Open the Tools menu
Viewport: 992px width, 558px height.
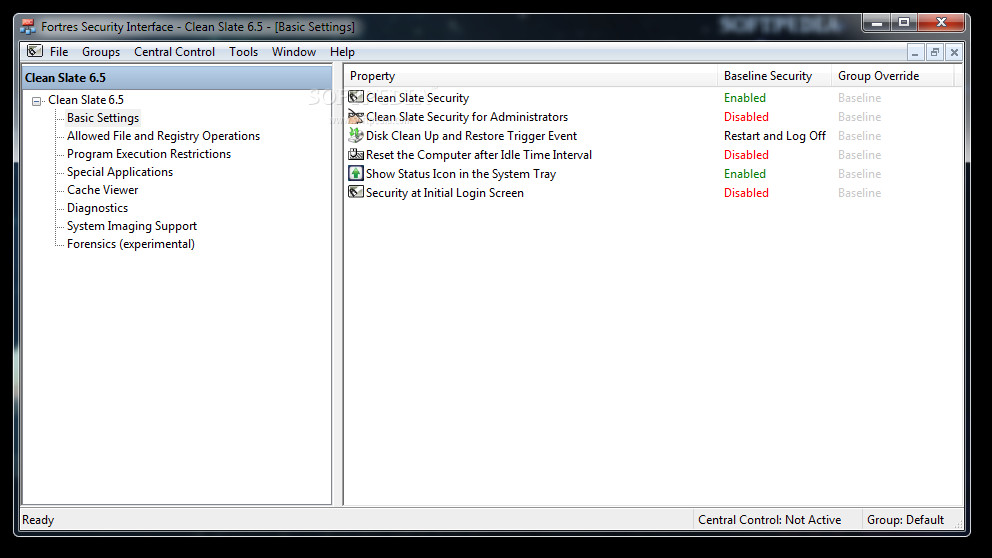point(243,52)
